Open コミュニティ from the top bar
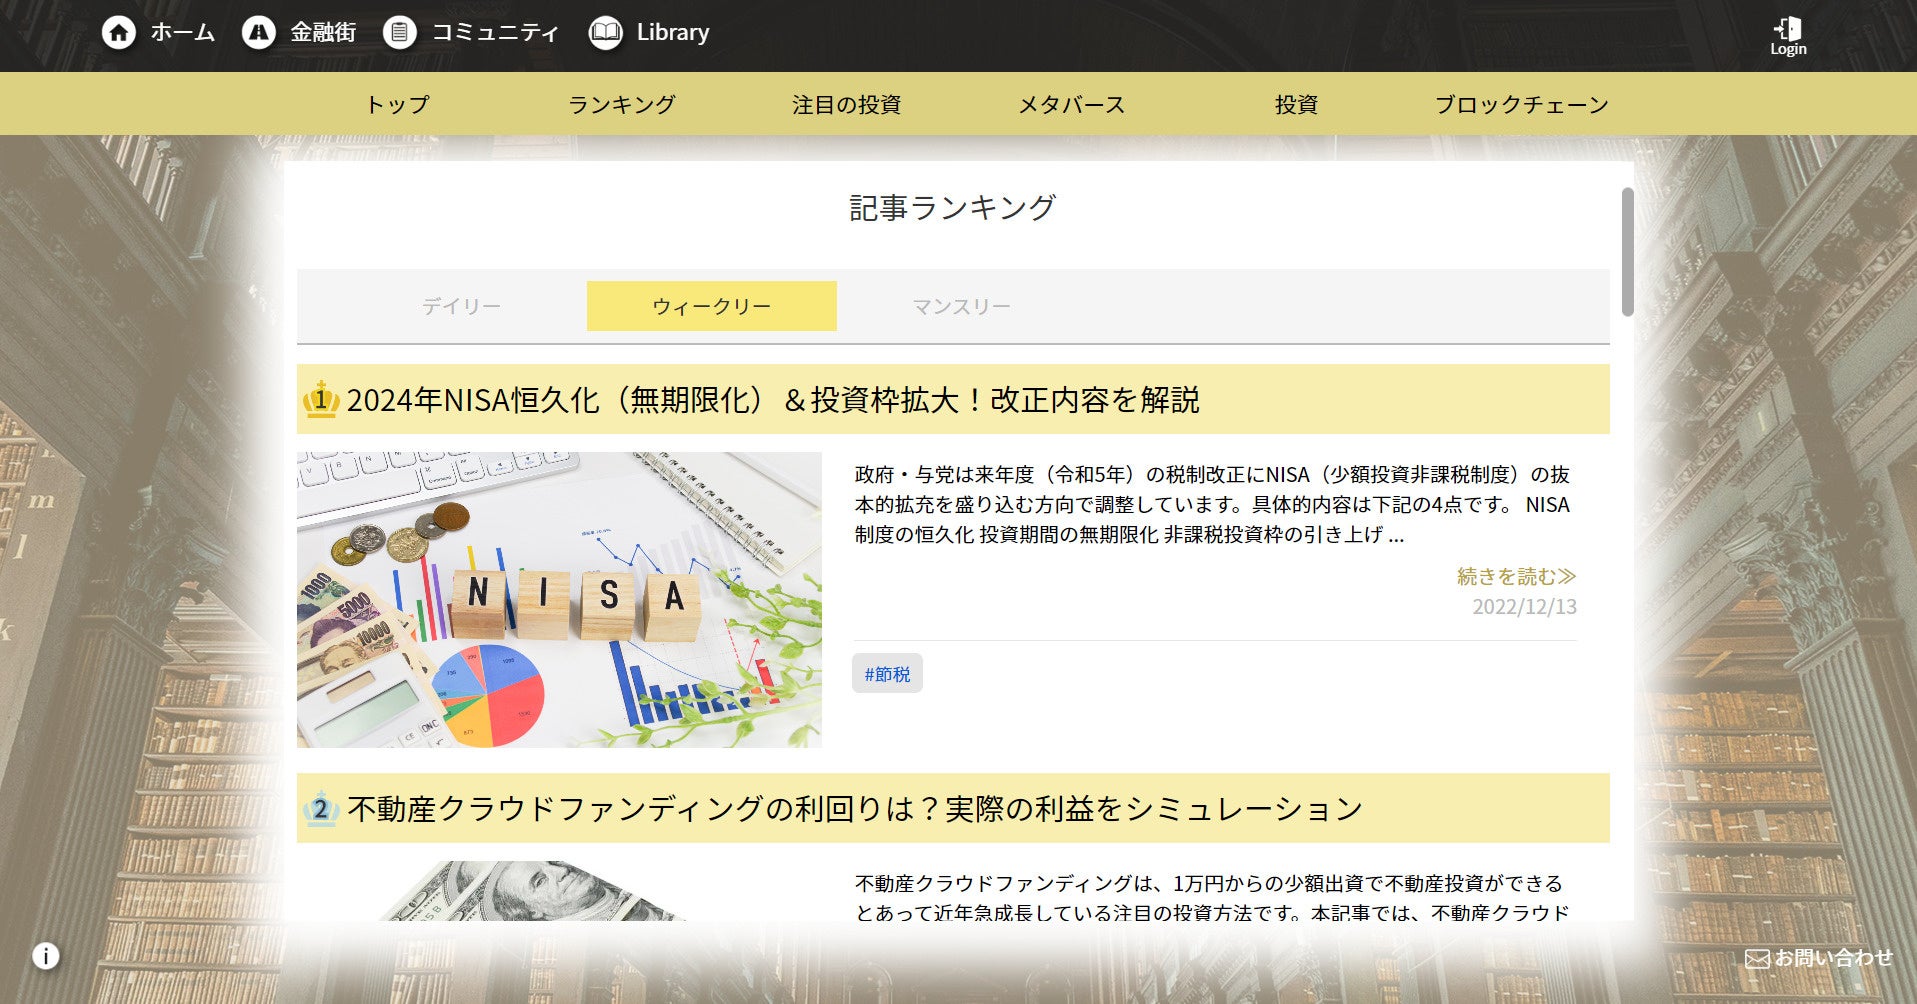 click(495, 33)
